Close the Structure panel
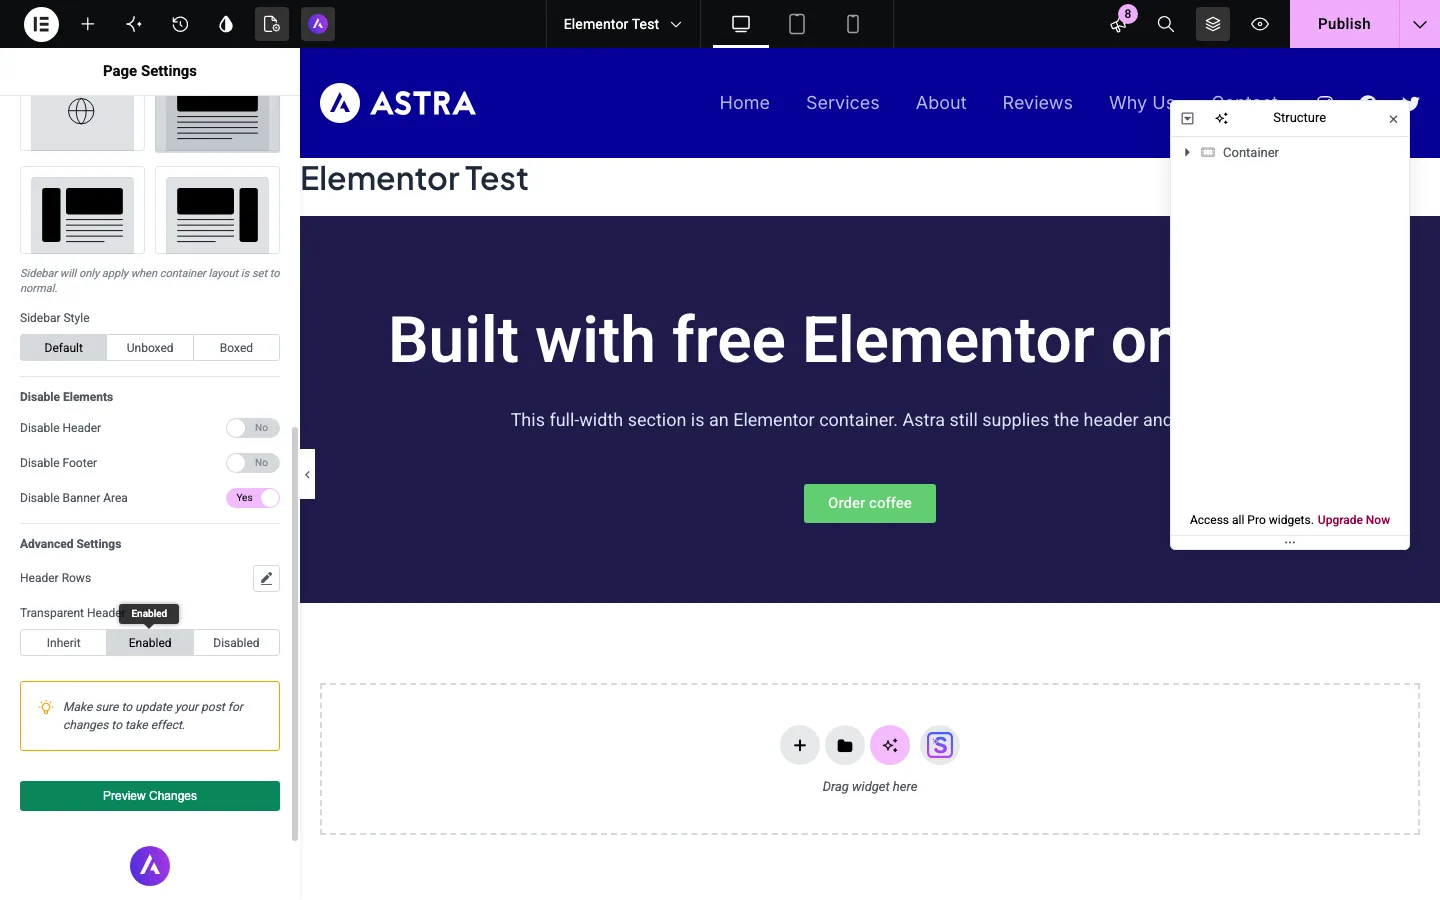 pos(1393,119)
